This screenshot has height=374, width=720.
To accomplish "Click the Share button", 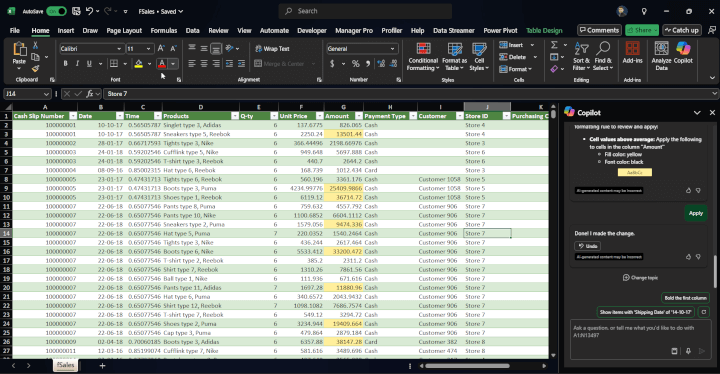I will [x=641, y=30].
